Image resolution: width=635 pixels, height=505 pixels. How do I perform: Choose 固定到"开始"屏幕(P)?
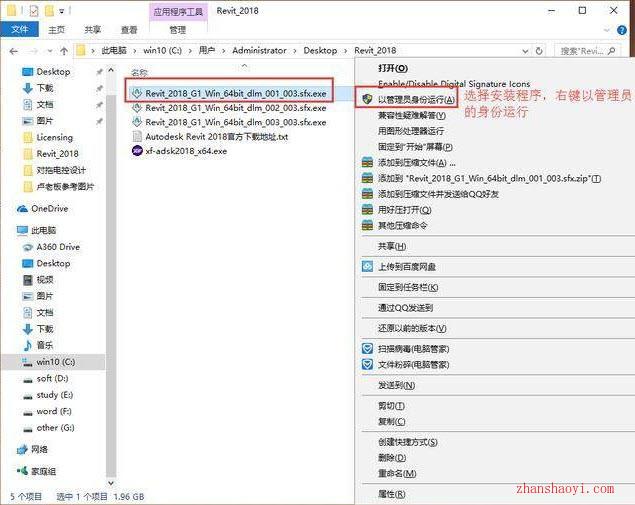[415, 147]
